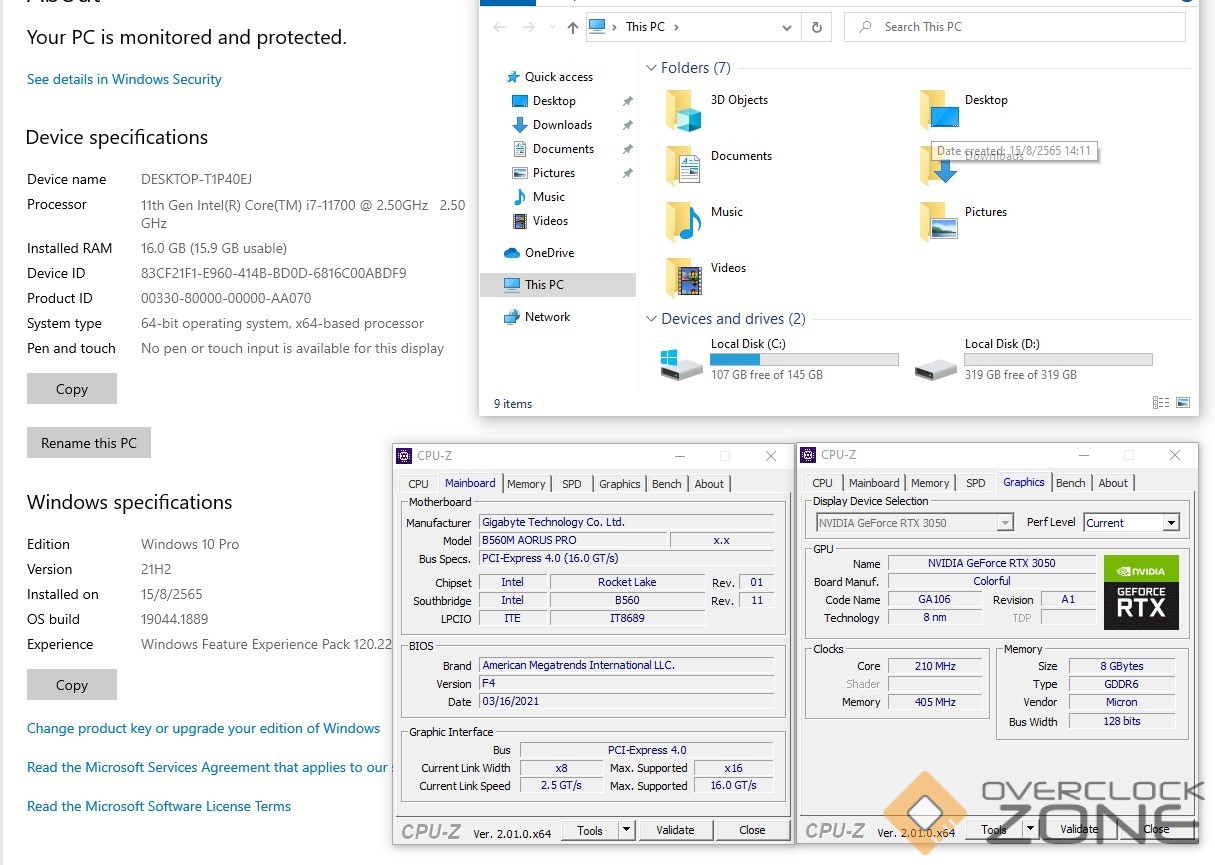Open the Perf Level dropdown

click(x=1171, y=523)
